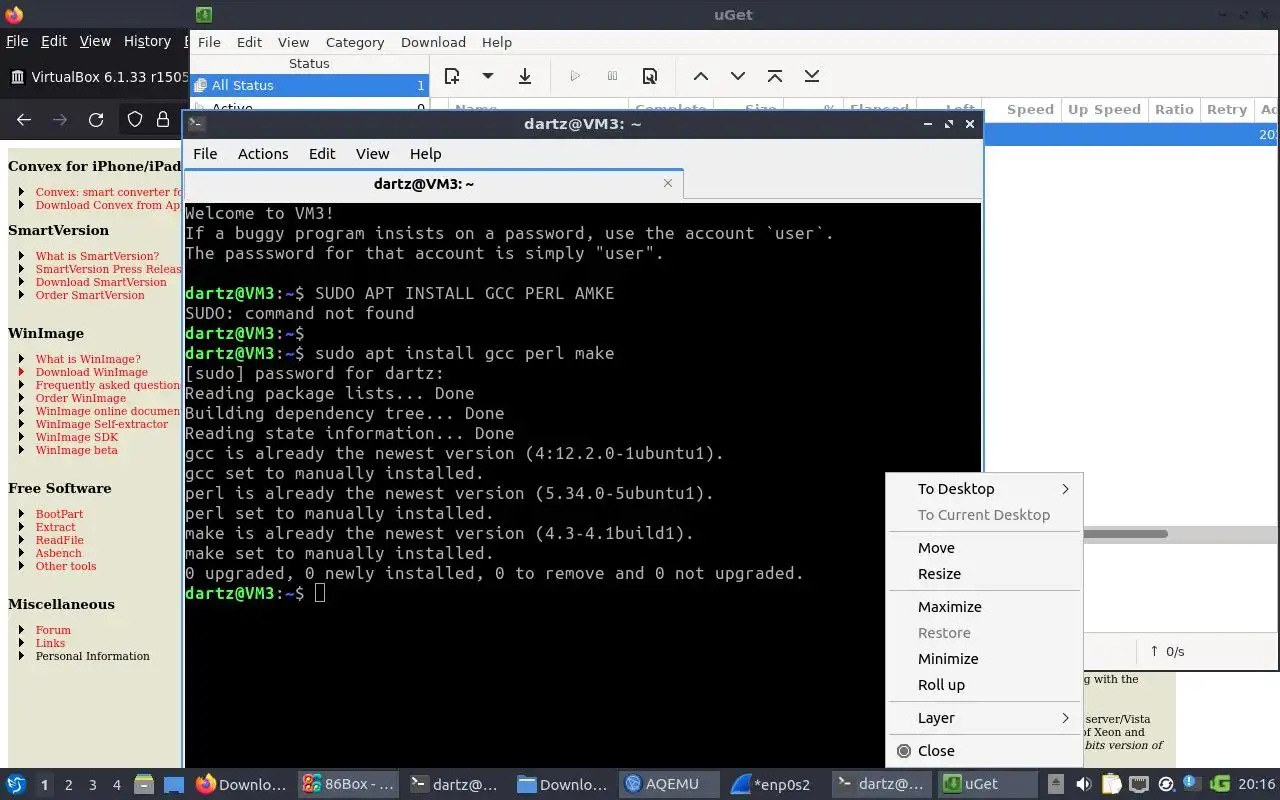
Task: Click the Up Speed column header in uGet
Action: point(1104,109)
